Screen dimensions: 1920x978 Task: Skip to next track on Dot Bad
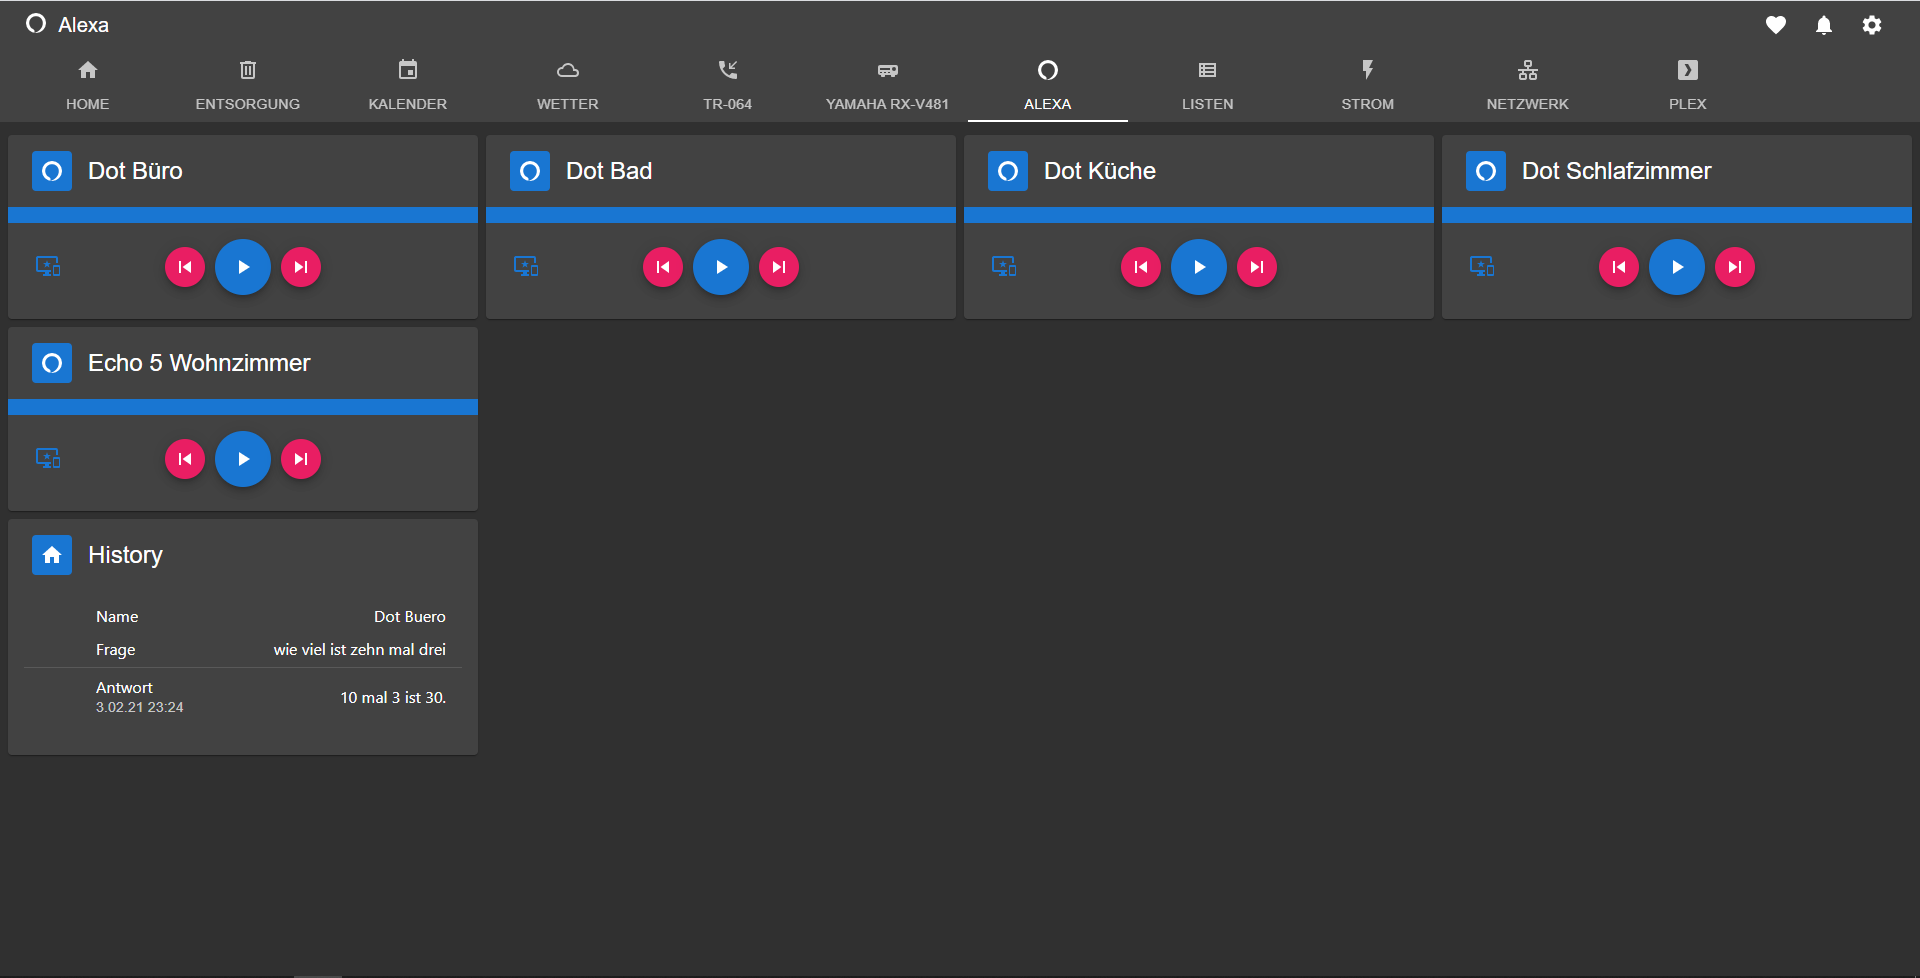pos(779,267)
